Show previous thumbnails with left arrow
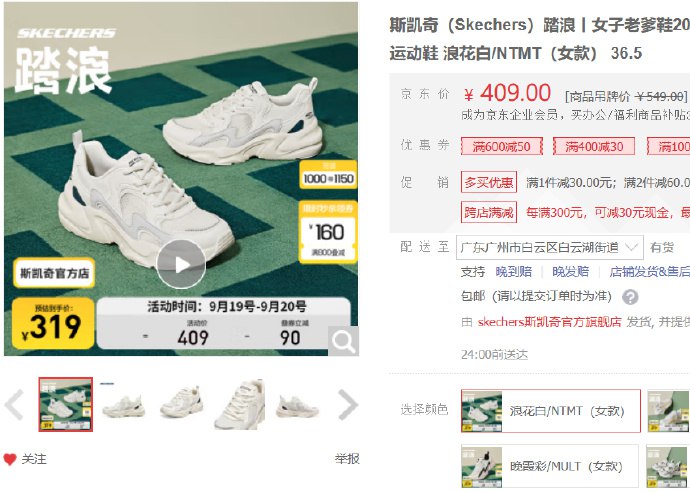The width and height of the screenshot is (690, 492). pyautogui.click(x=14, y=404)
